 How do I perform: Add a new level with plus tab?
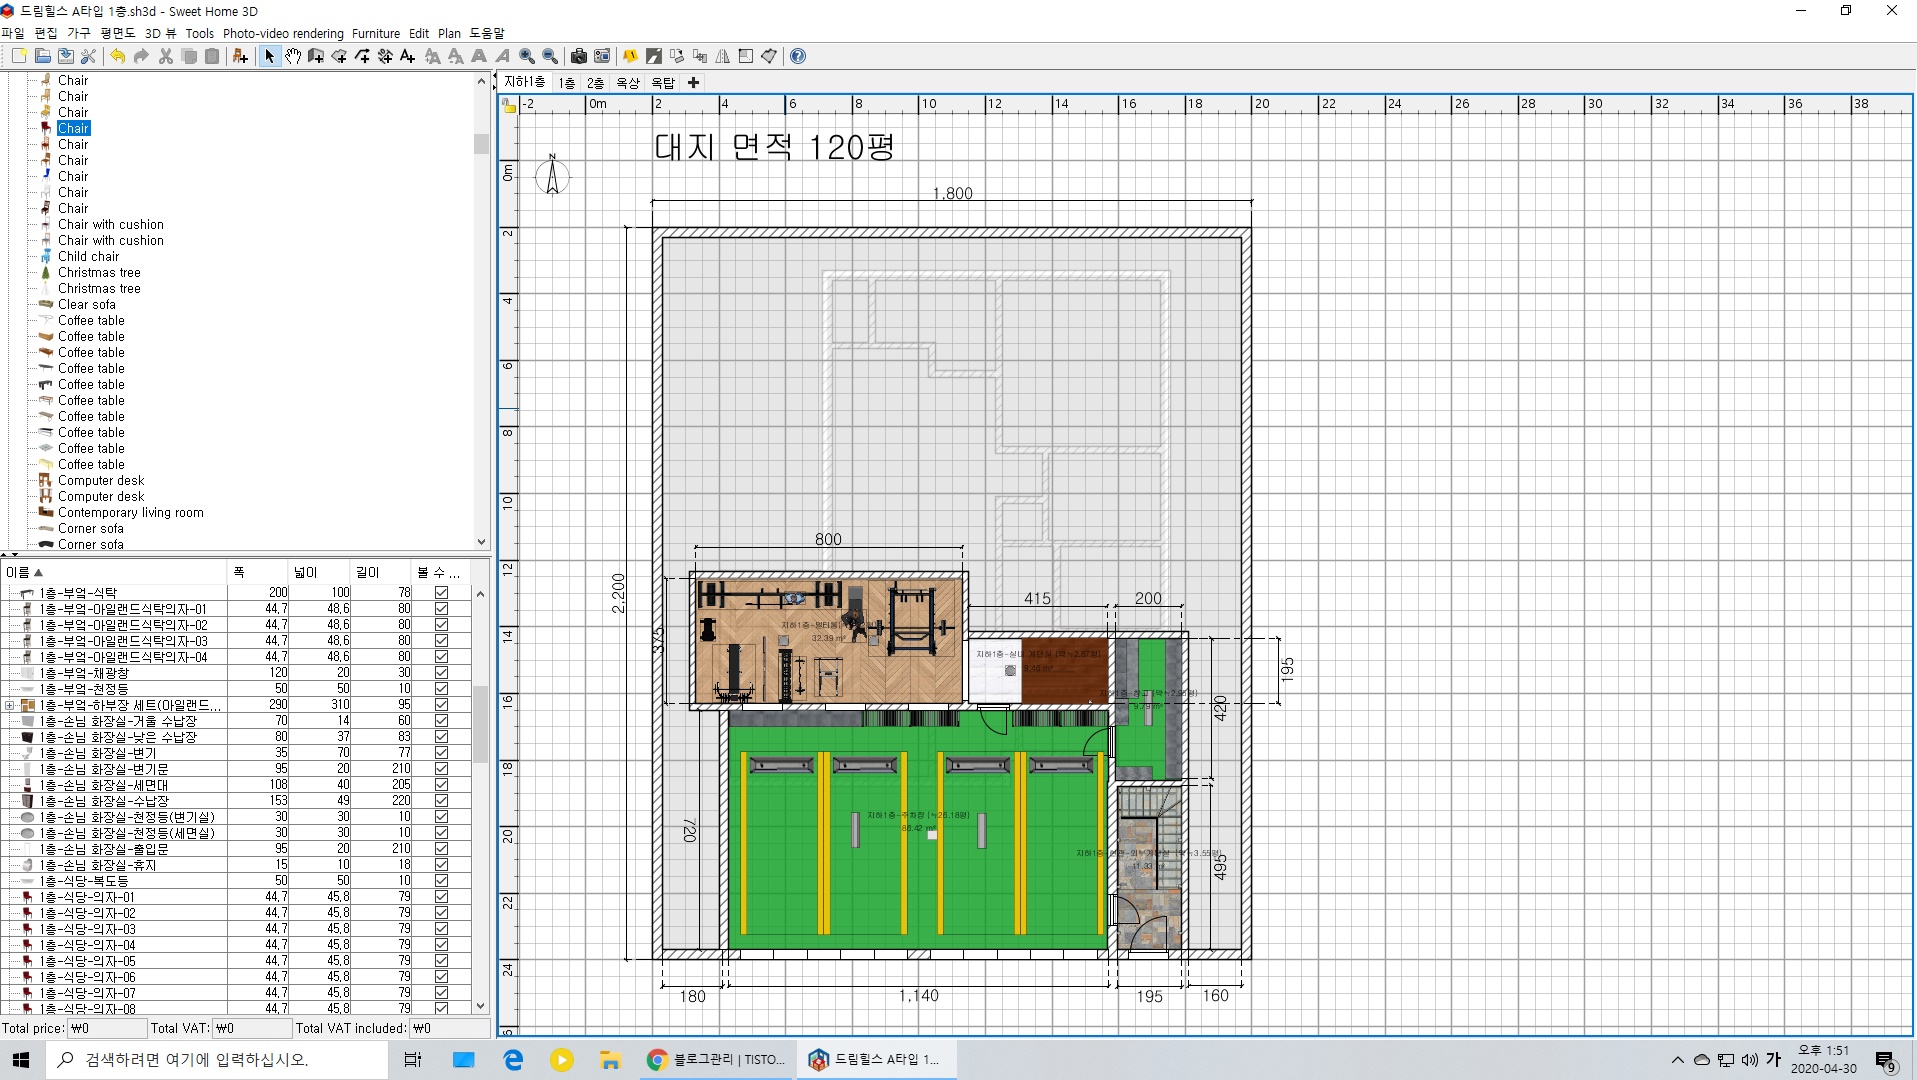tap(693, 83)
